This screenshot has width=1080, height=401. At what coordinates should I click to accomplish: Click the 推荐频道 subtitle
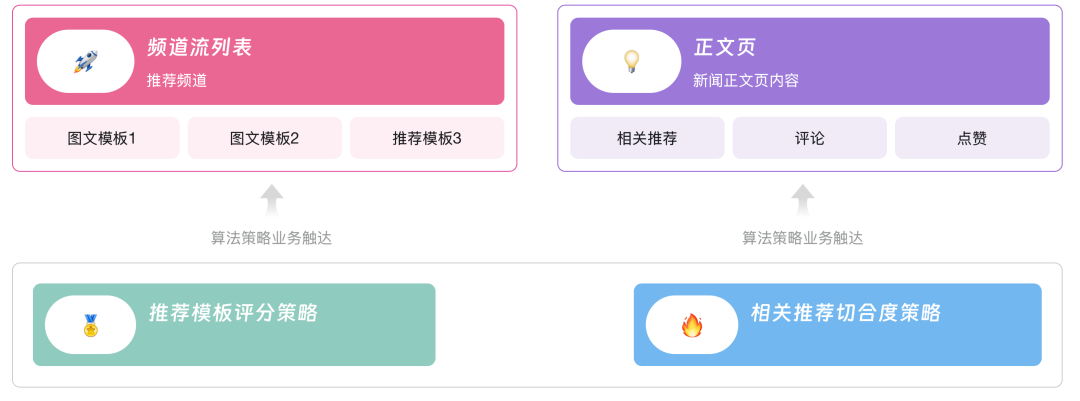pos(176,81)
